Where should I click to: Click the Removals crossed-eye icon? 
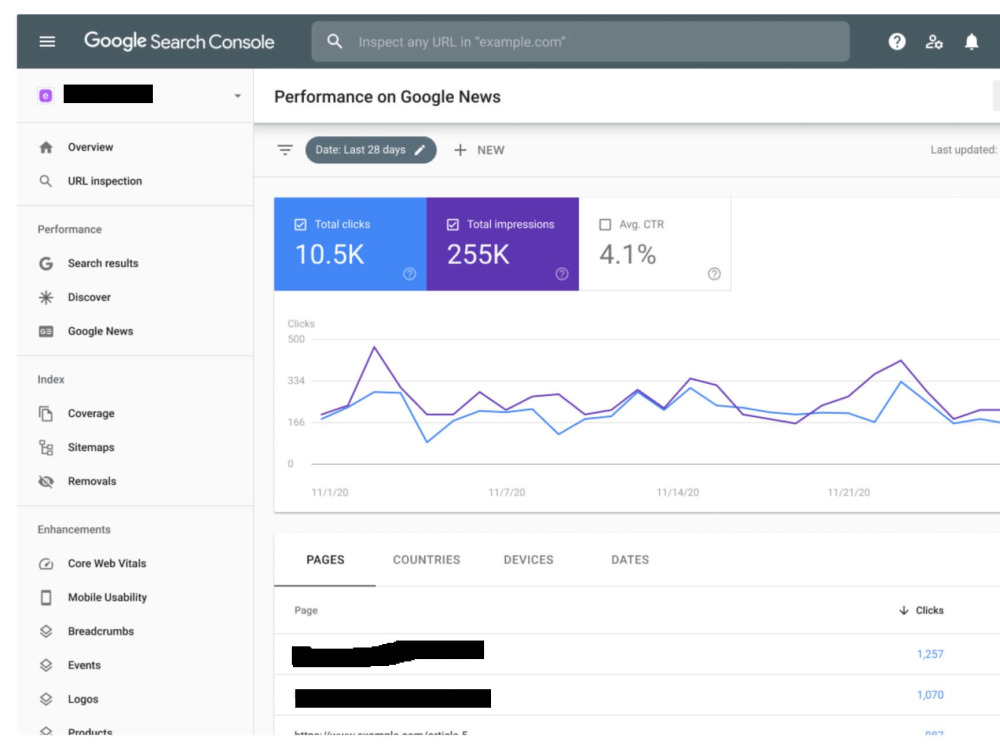coord(46,481)
